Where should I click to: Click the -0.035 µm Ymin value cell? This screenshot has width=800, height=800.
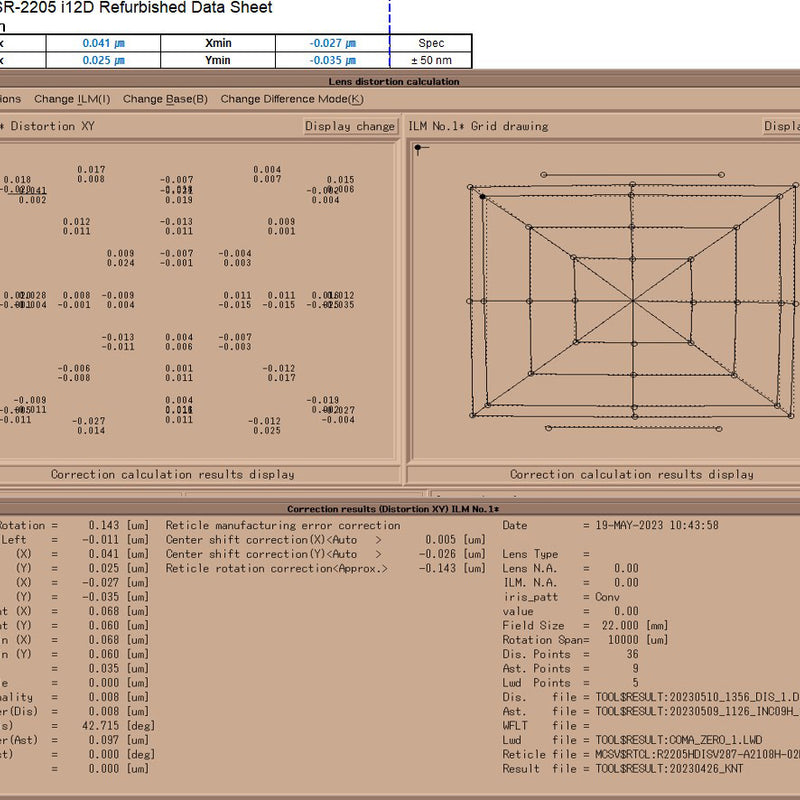pos(331,60)
